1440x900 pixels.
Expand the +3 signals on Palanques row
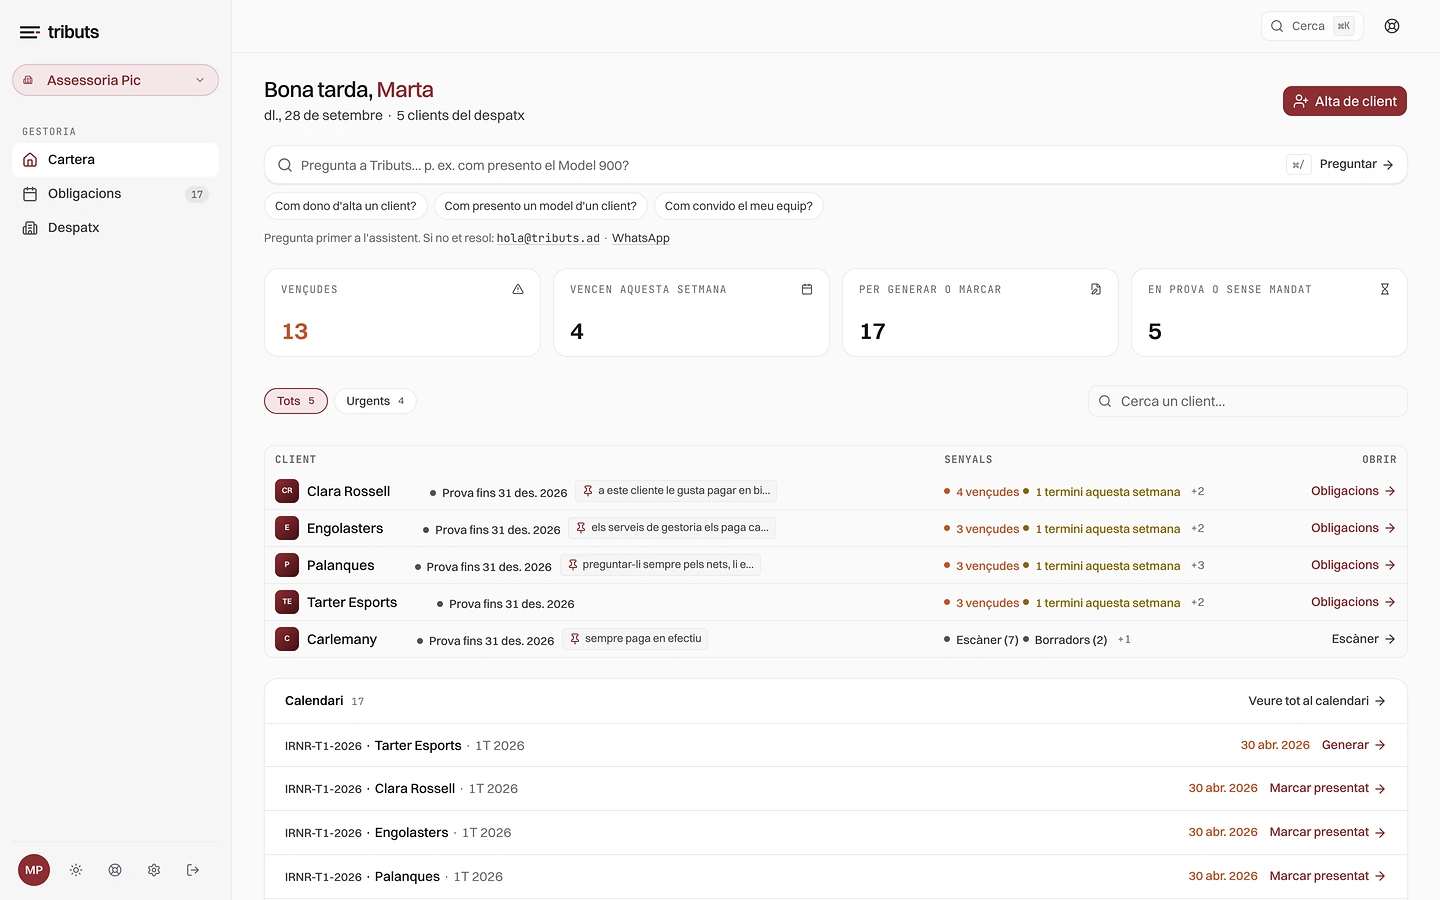click(1198, 565)
